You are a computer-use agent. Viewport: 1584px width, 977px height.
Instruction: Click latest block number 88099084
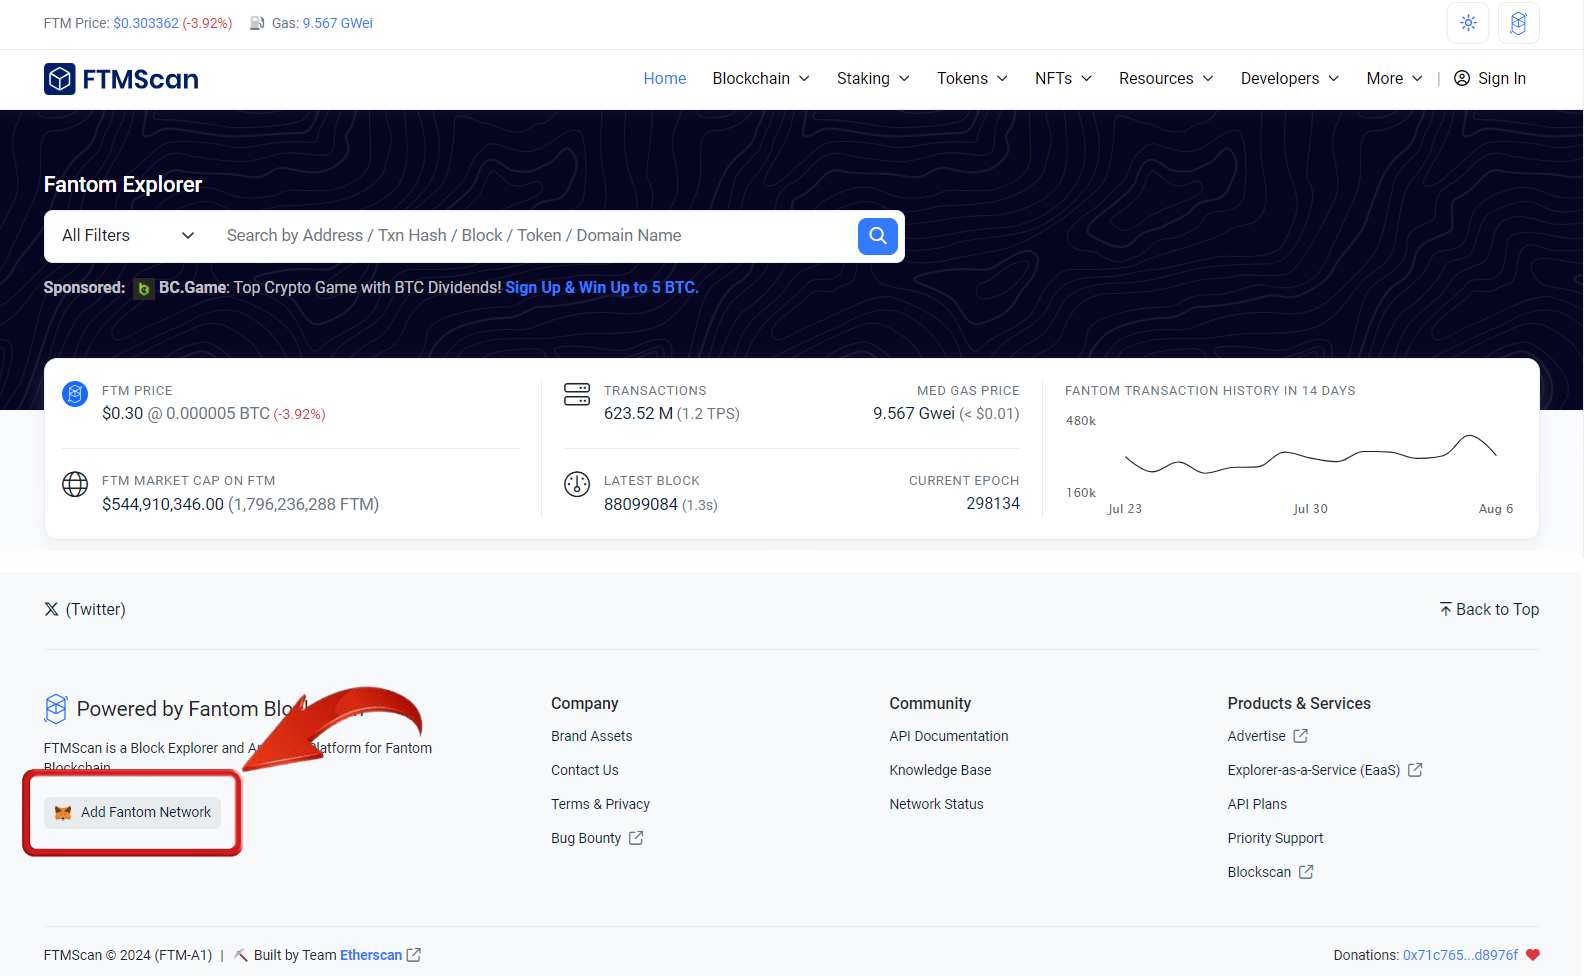tap(641, 504)
